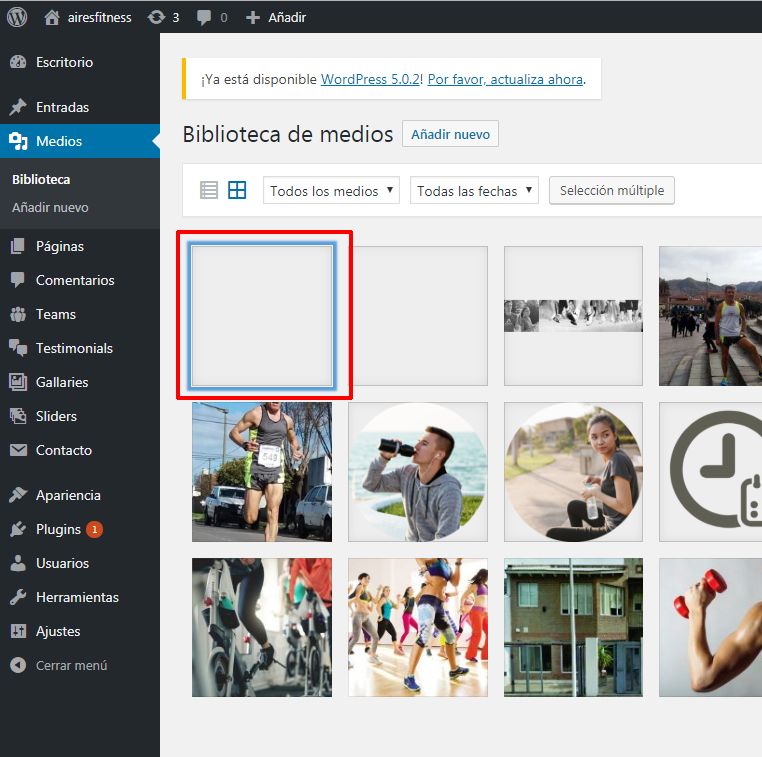
Task: Switch to list view mode
Action: (x=209, y=190)
